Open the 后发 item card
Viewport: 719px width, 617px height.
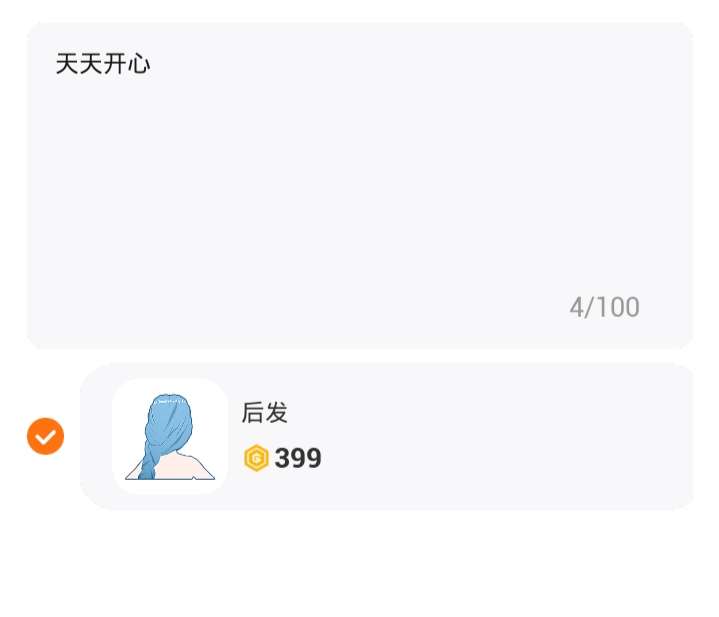tap(387, 436)
